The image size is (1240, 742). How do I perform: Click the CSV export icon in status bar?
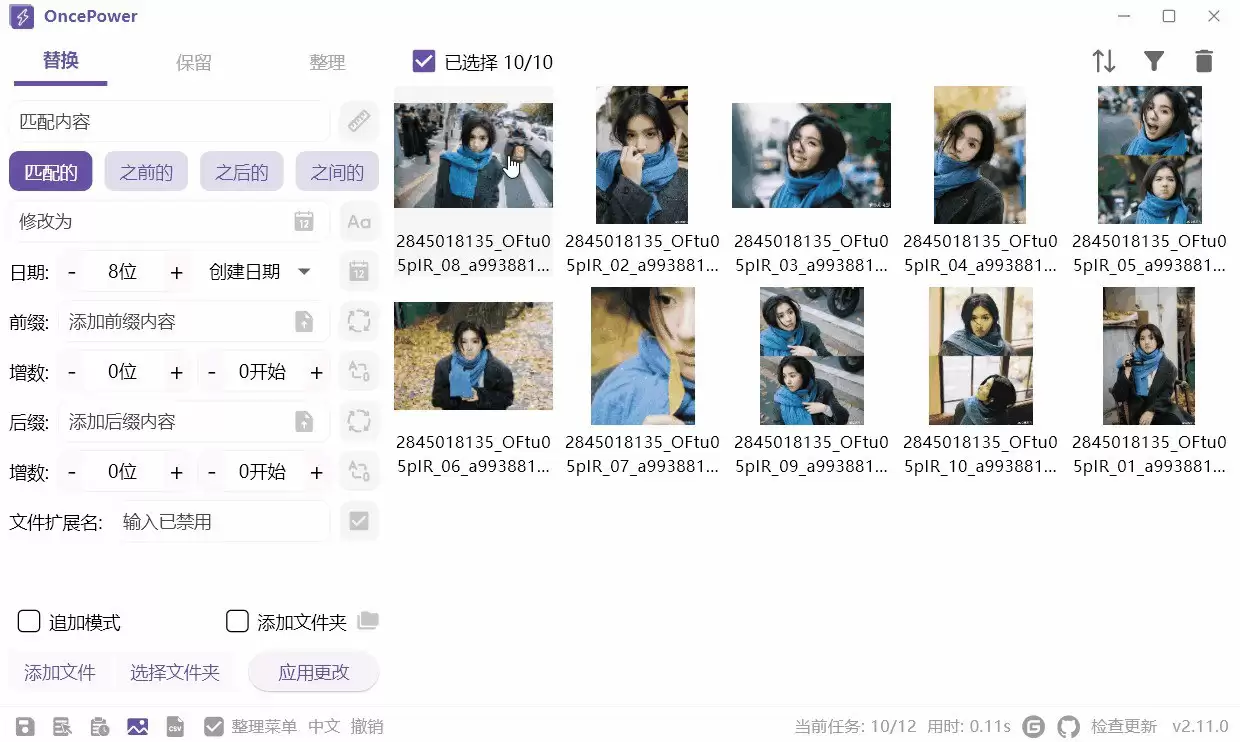[175, 726]
